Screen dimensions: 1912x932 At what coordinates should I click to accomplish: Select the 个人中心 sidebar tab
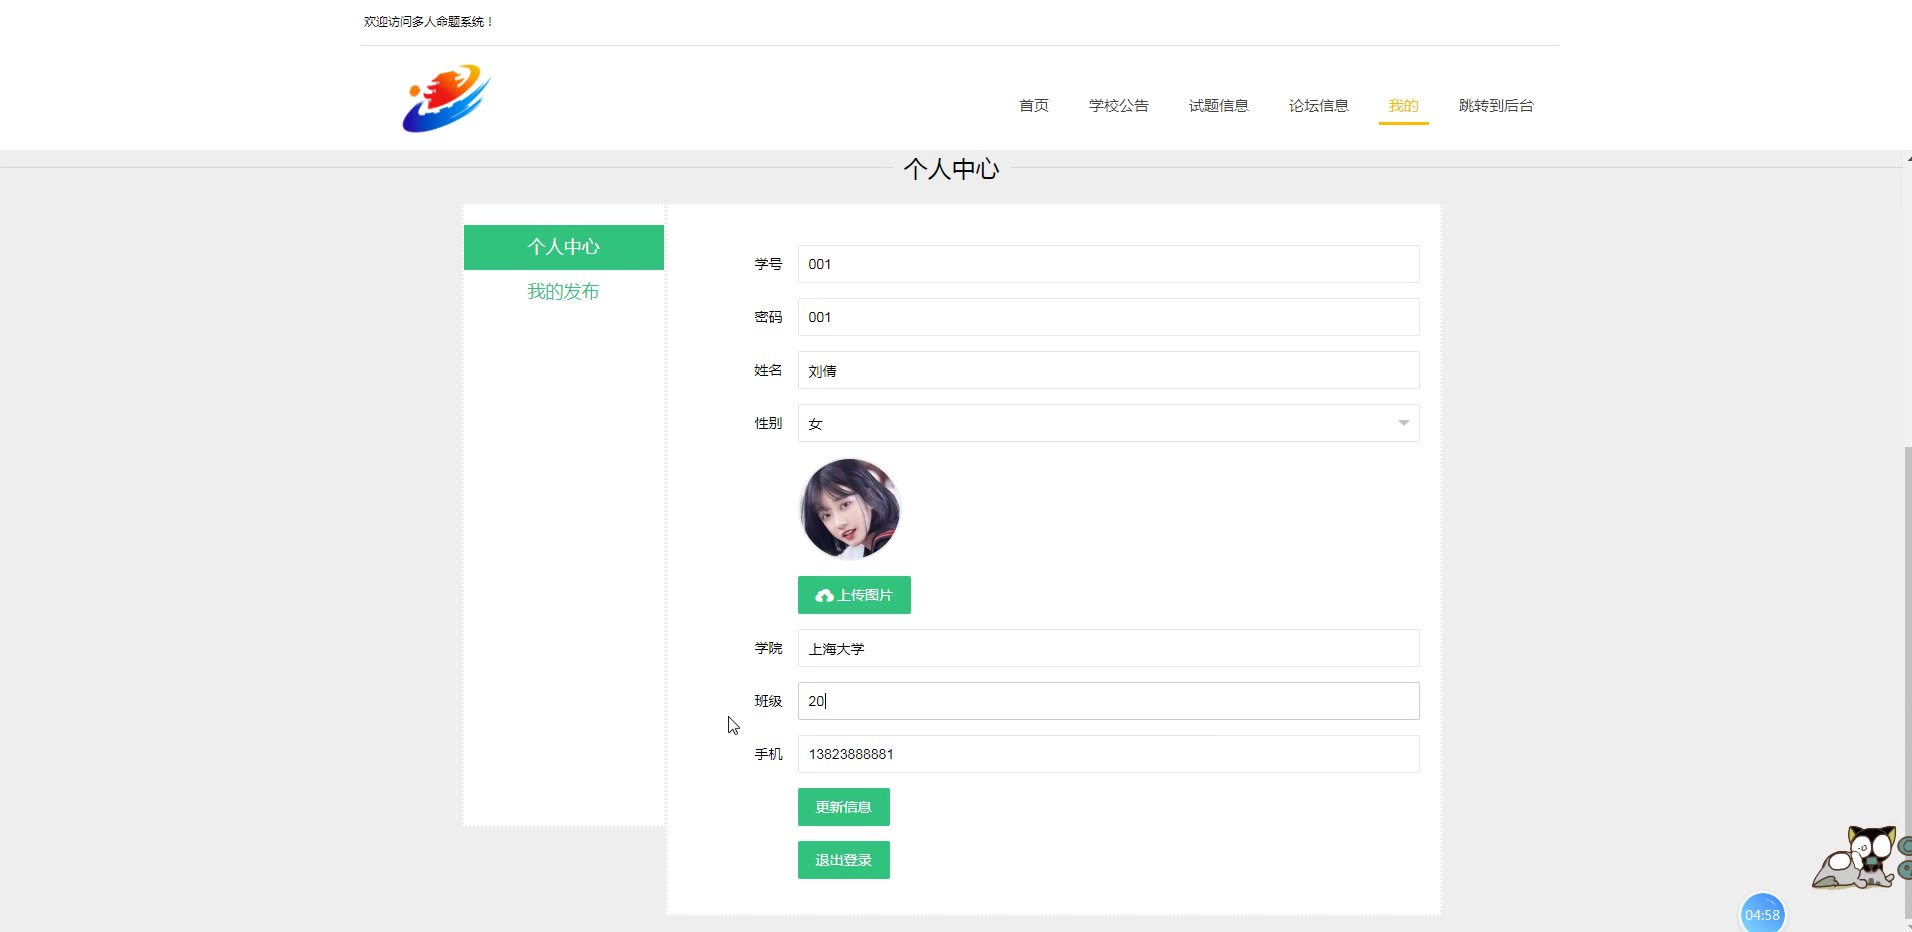click(x=564, y=247)
